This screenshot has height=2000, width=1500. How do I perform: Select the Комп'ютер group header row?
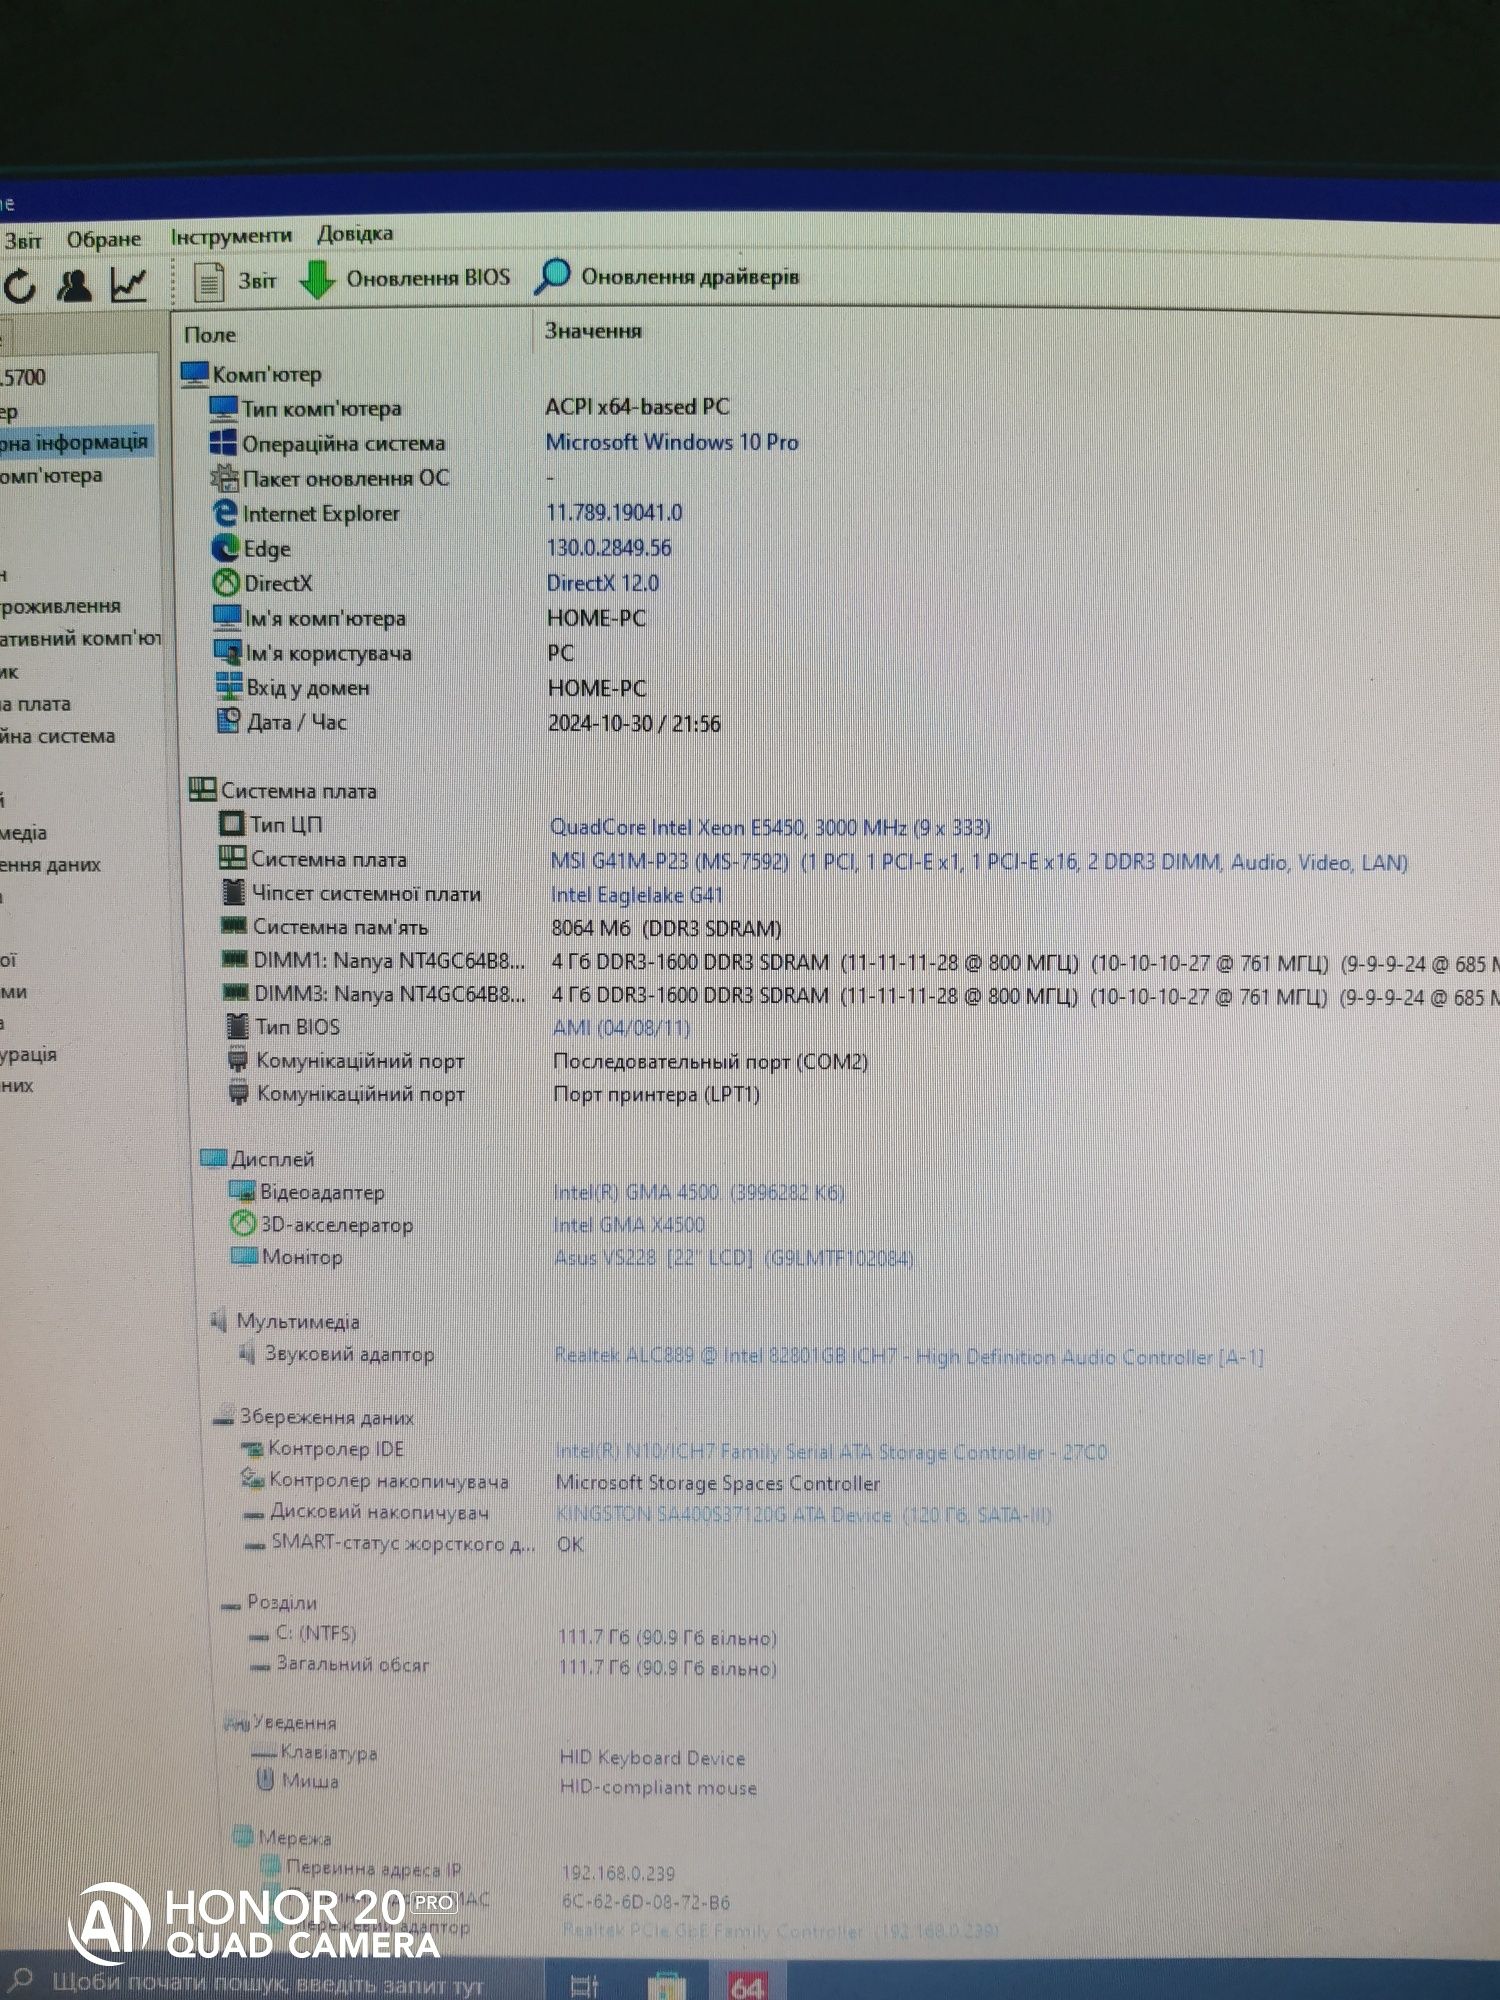pyautogui.click(x=252, y=375)
